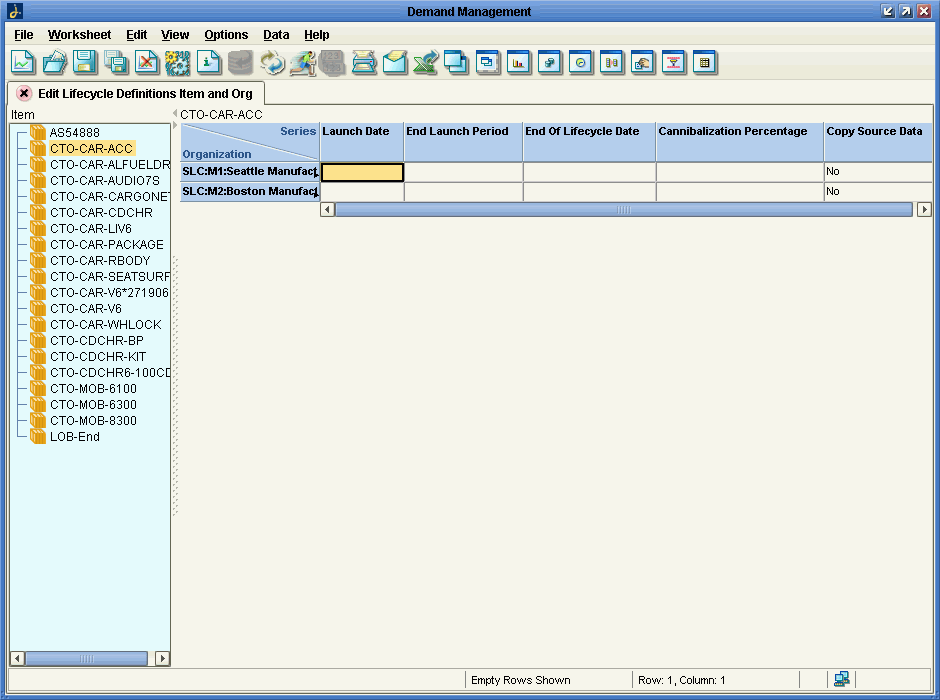Image resolution: width=940 pixels, height=700 pixels.
Task: Click Copy Source Data cell for Seattle row
Action: coord(878,172)
